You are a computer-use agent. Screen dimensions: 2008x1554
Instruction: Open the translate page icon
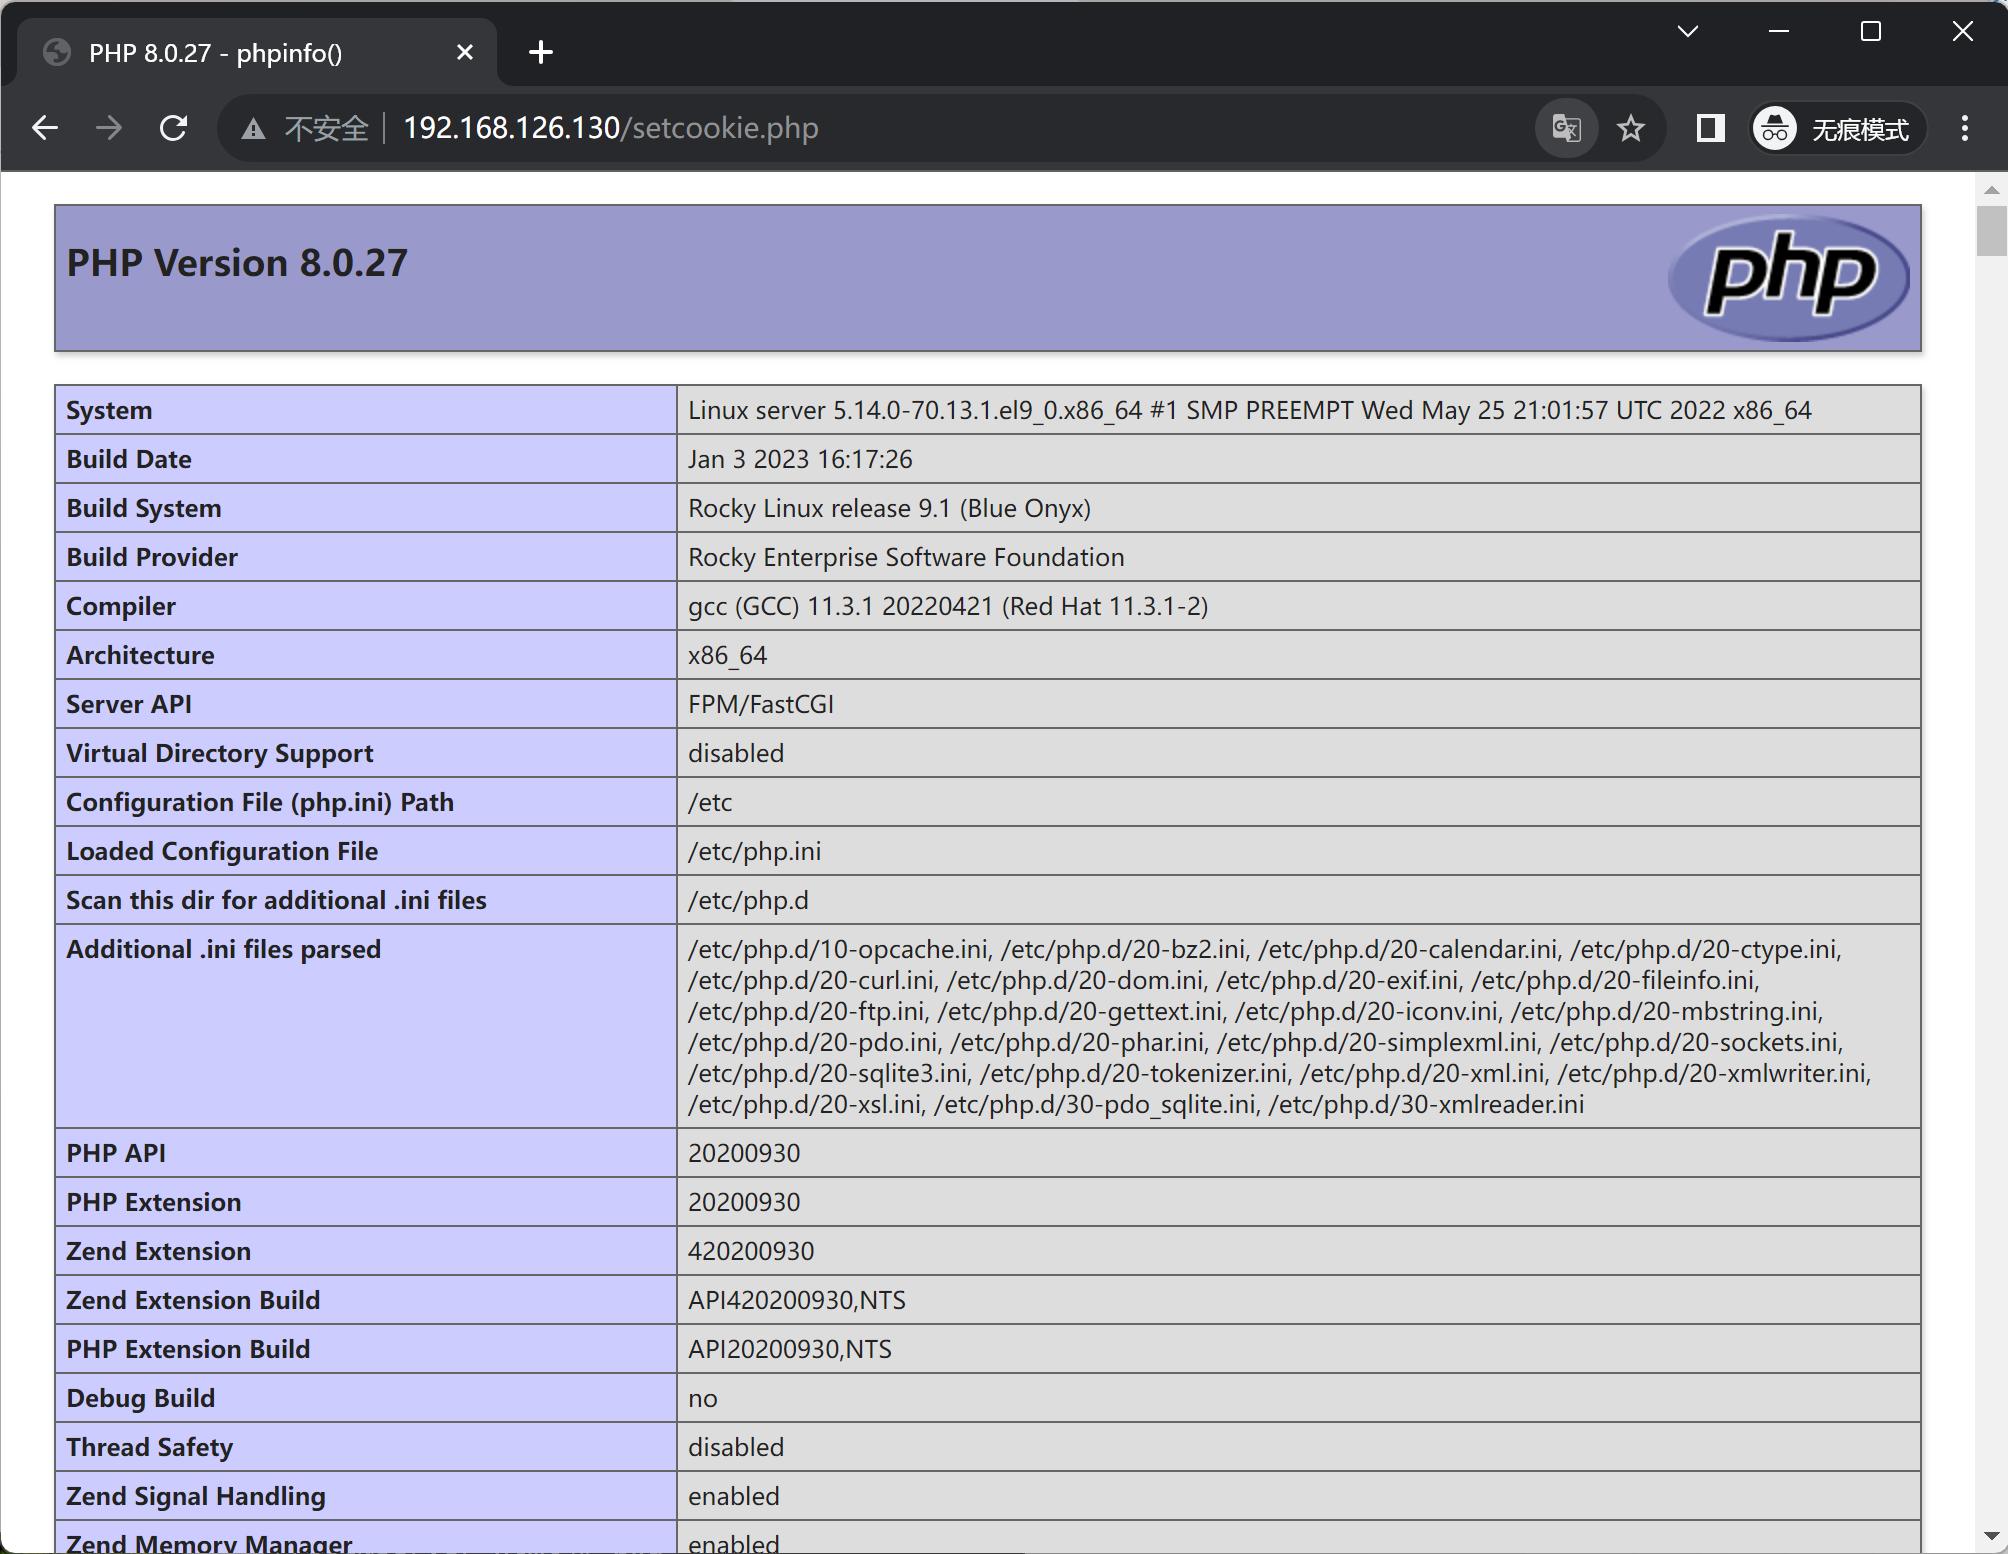[x=1566, y=128]
